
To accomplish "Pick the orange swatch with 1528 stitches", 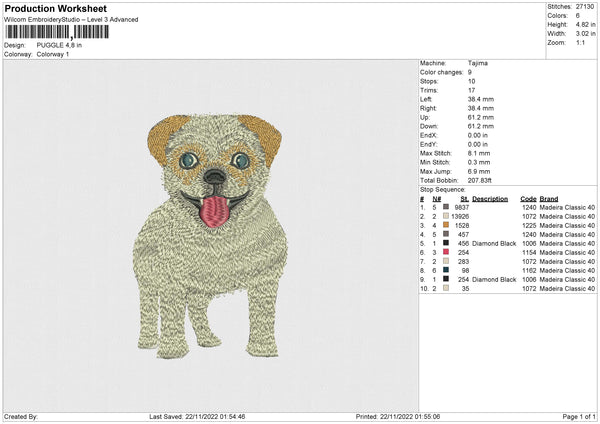I will point(446,226).
